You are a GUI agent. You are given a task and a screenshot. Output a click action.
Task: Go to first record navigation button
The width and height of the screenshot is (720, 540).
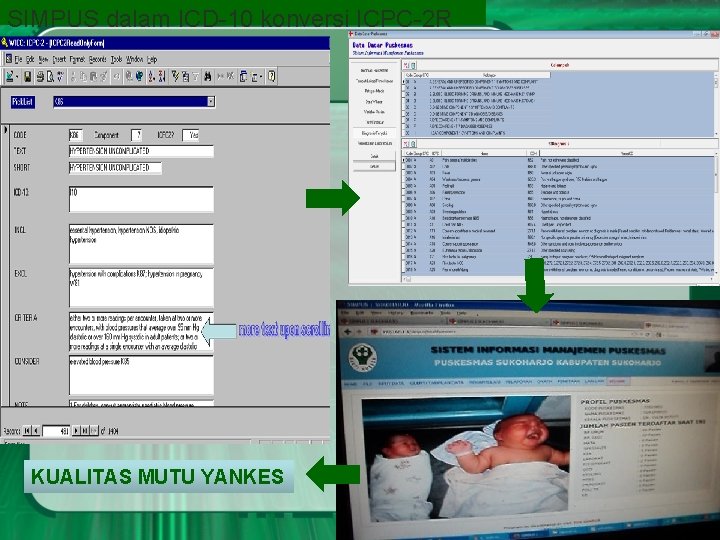point(27,431)
